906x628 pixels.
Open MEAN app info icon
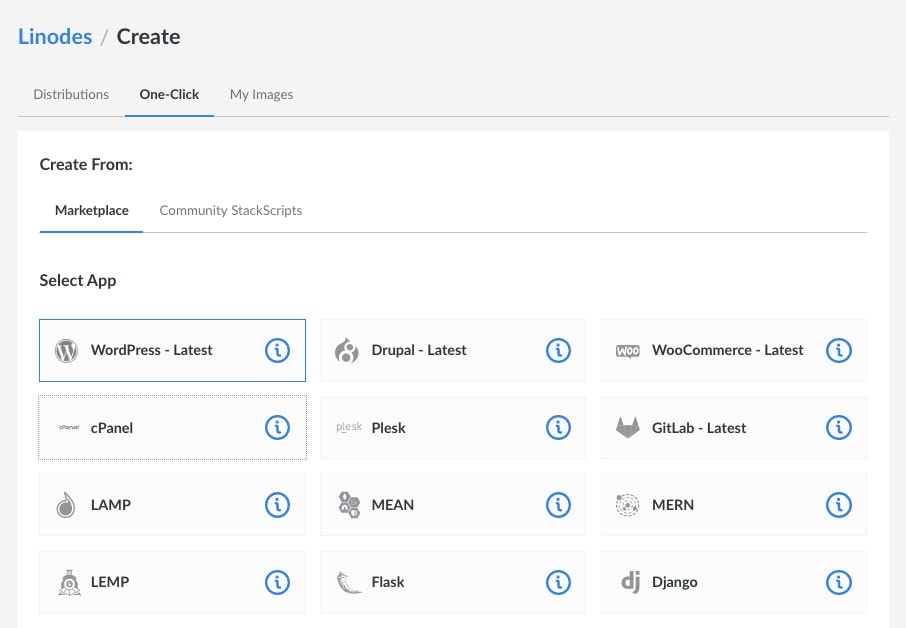click(x=558, y=505)
